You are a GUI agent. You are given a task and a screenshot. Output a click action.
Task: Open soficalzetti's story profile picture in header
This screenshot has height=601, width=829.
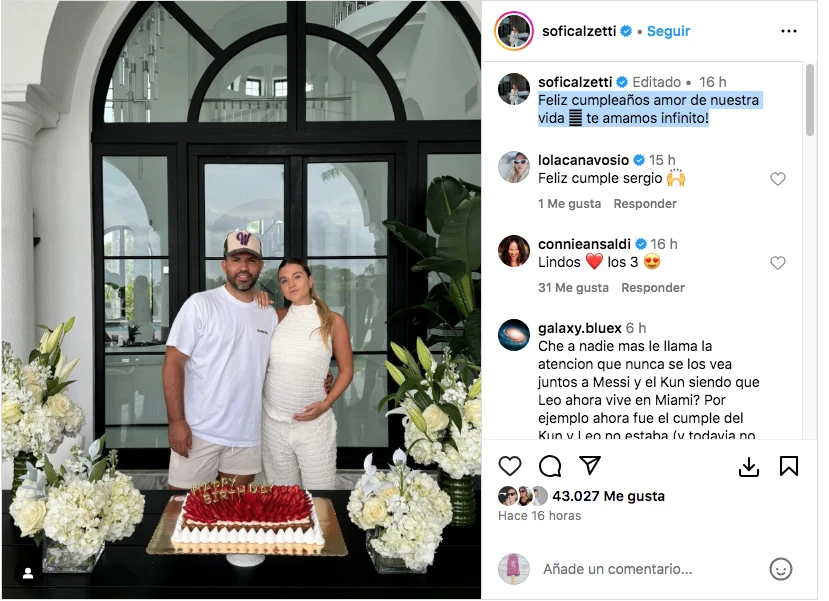pos(513,31)
